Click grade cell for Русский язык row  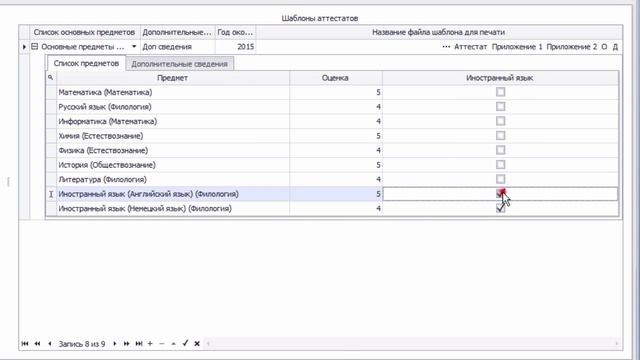(336, 107)
